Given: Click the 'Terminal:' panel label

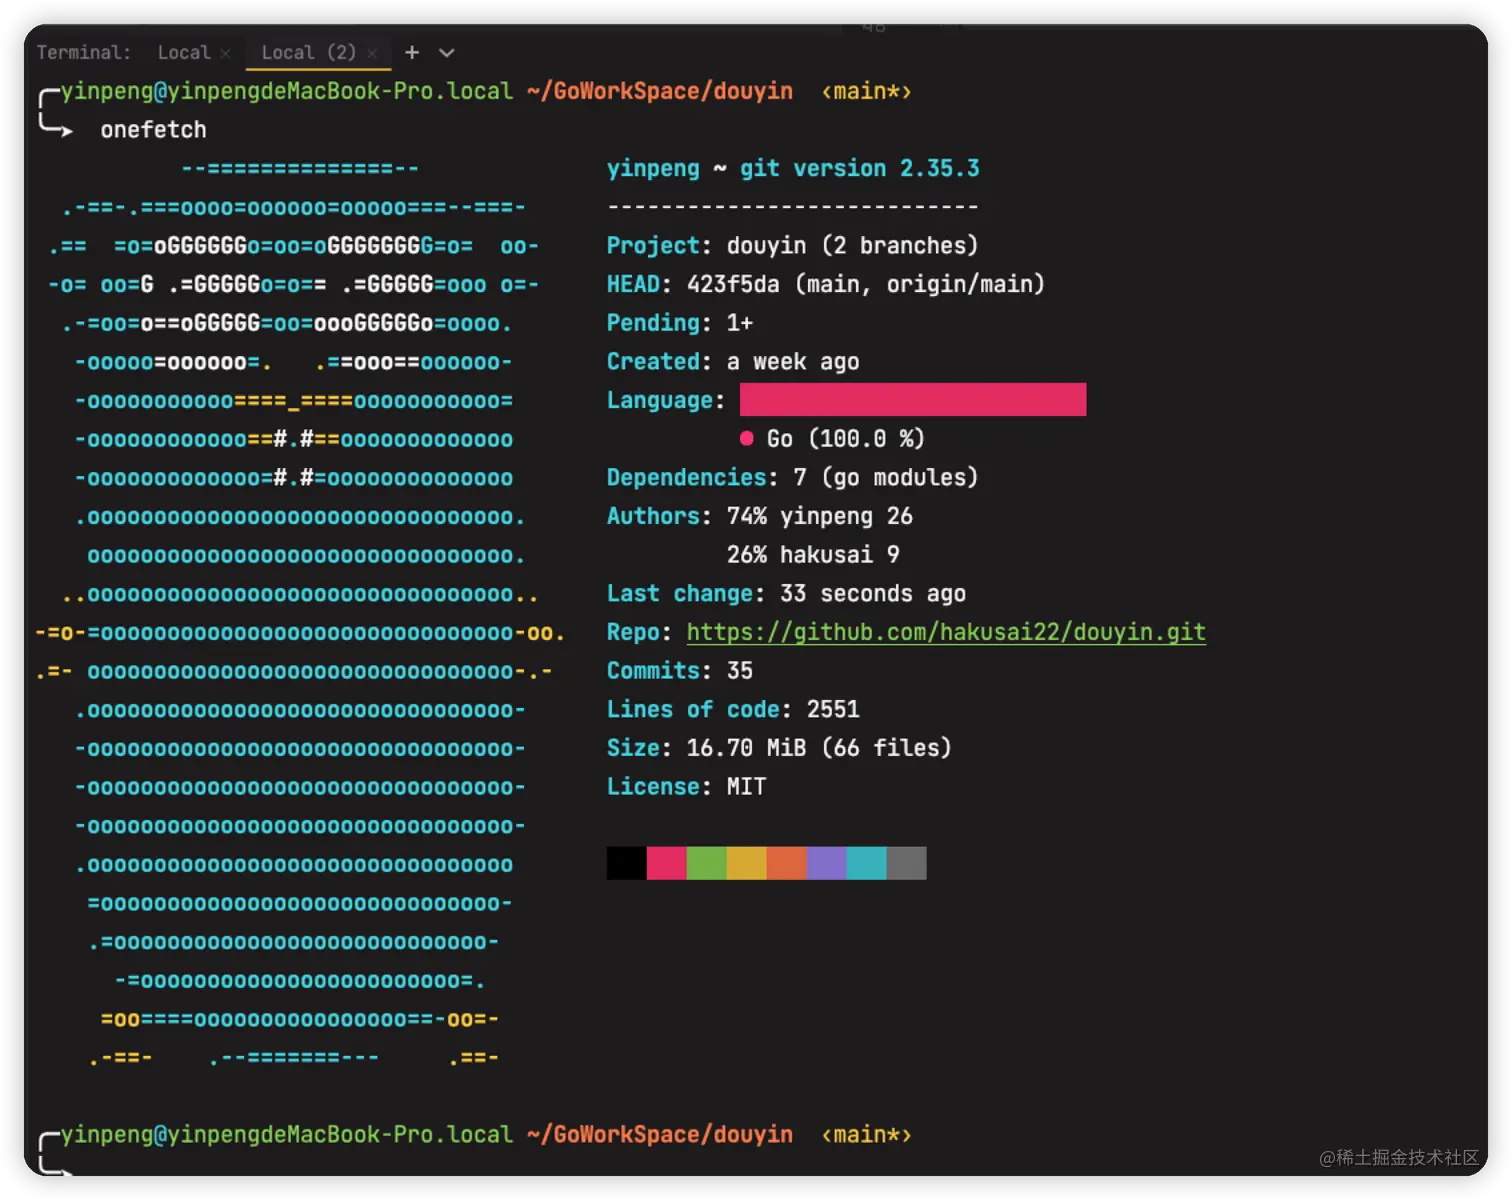Looking at the screenshot, I should (84, 52).
